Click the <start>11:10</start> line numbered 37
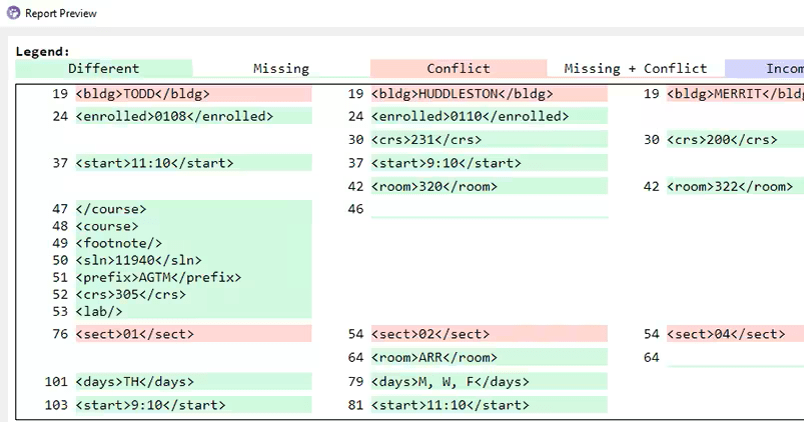Viewport: 804px width, 422px height. tap(193, 163)
